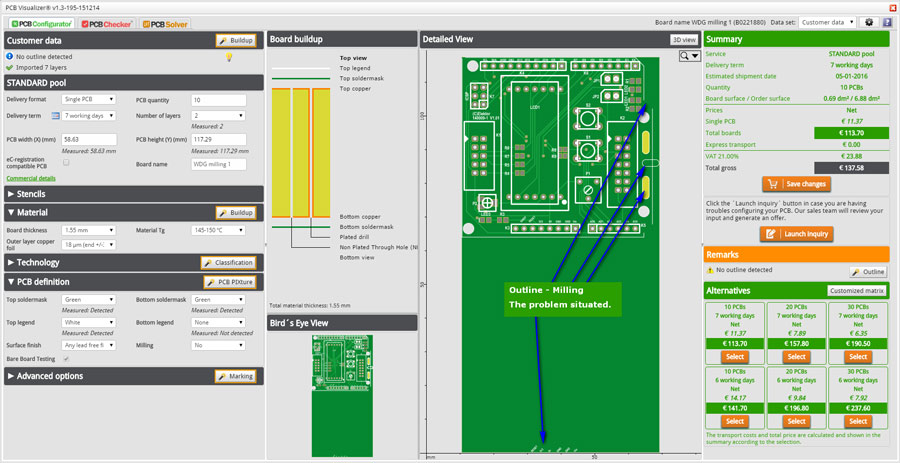Open the zoom magnifier tool in Detailed View
Screen dimensions: 900x463
click(x=689, y=56)
